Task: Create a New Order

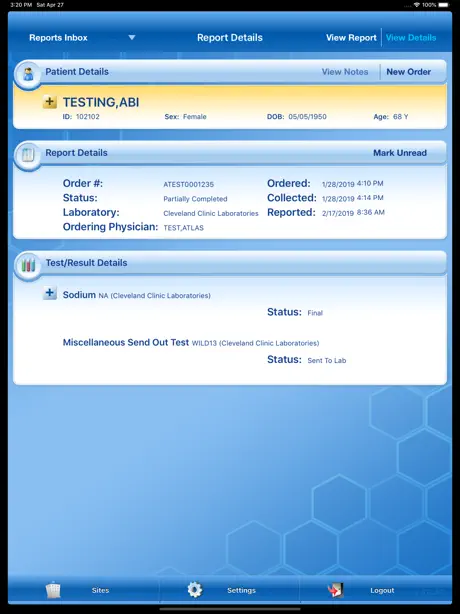Action: pos(408,72)
